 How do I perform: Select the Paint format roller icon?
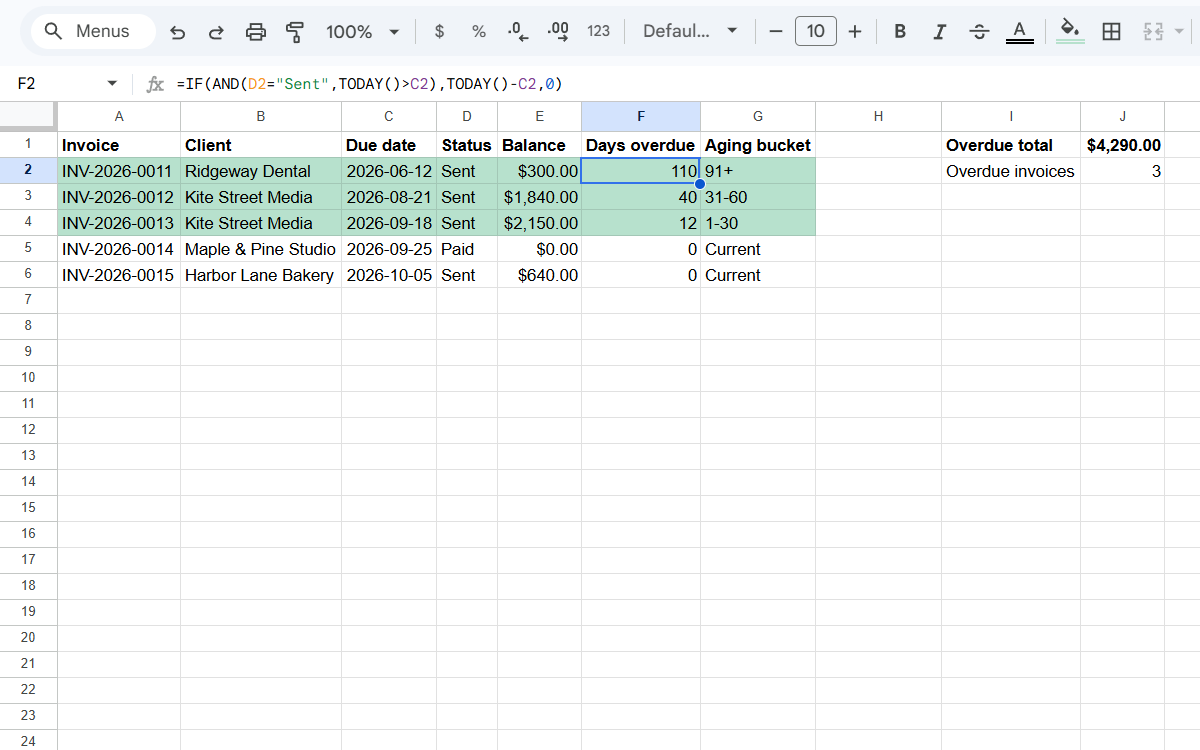[295, 32]
